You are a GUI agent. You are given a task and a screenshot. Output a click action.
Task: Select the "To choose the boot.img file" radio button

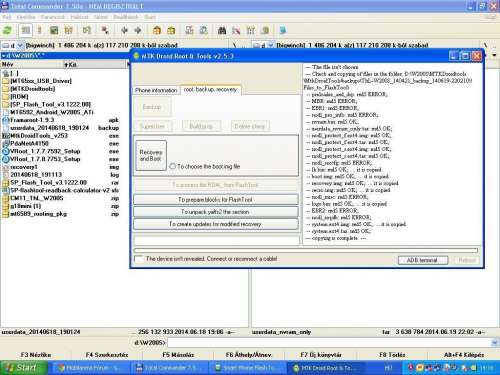coord(173,166)
